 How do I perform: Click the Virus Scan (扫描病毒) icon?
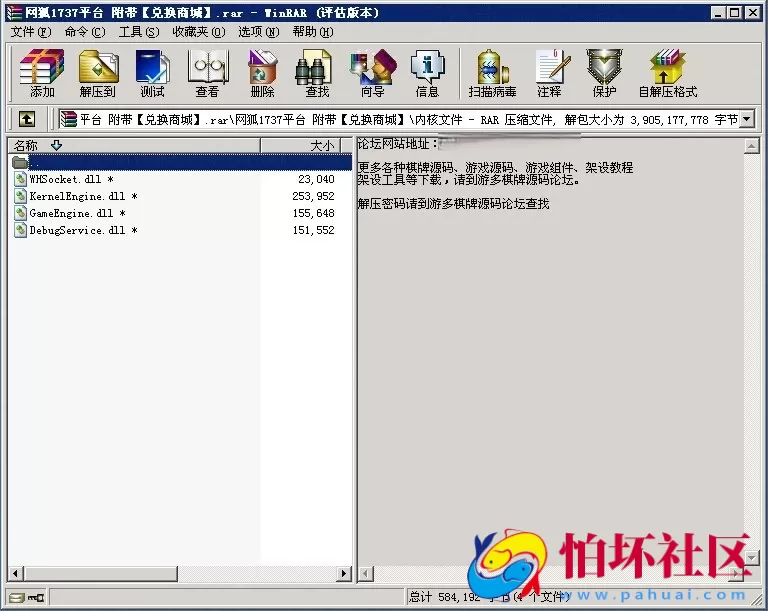tap(492, 73)
